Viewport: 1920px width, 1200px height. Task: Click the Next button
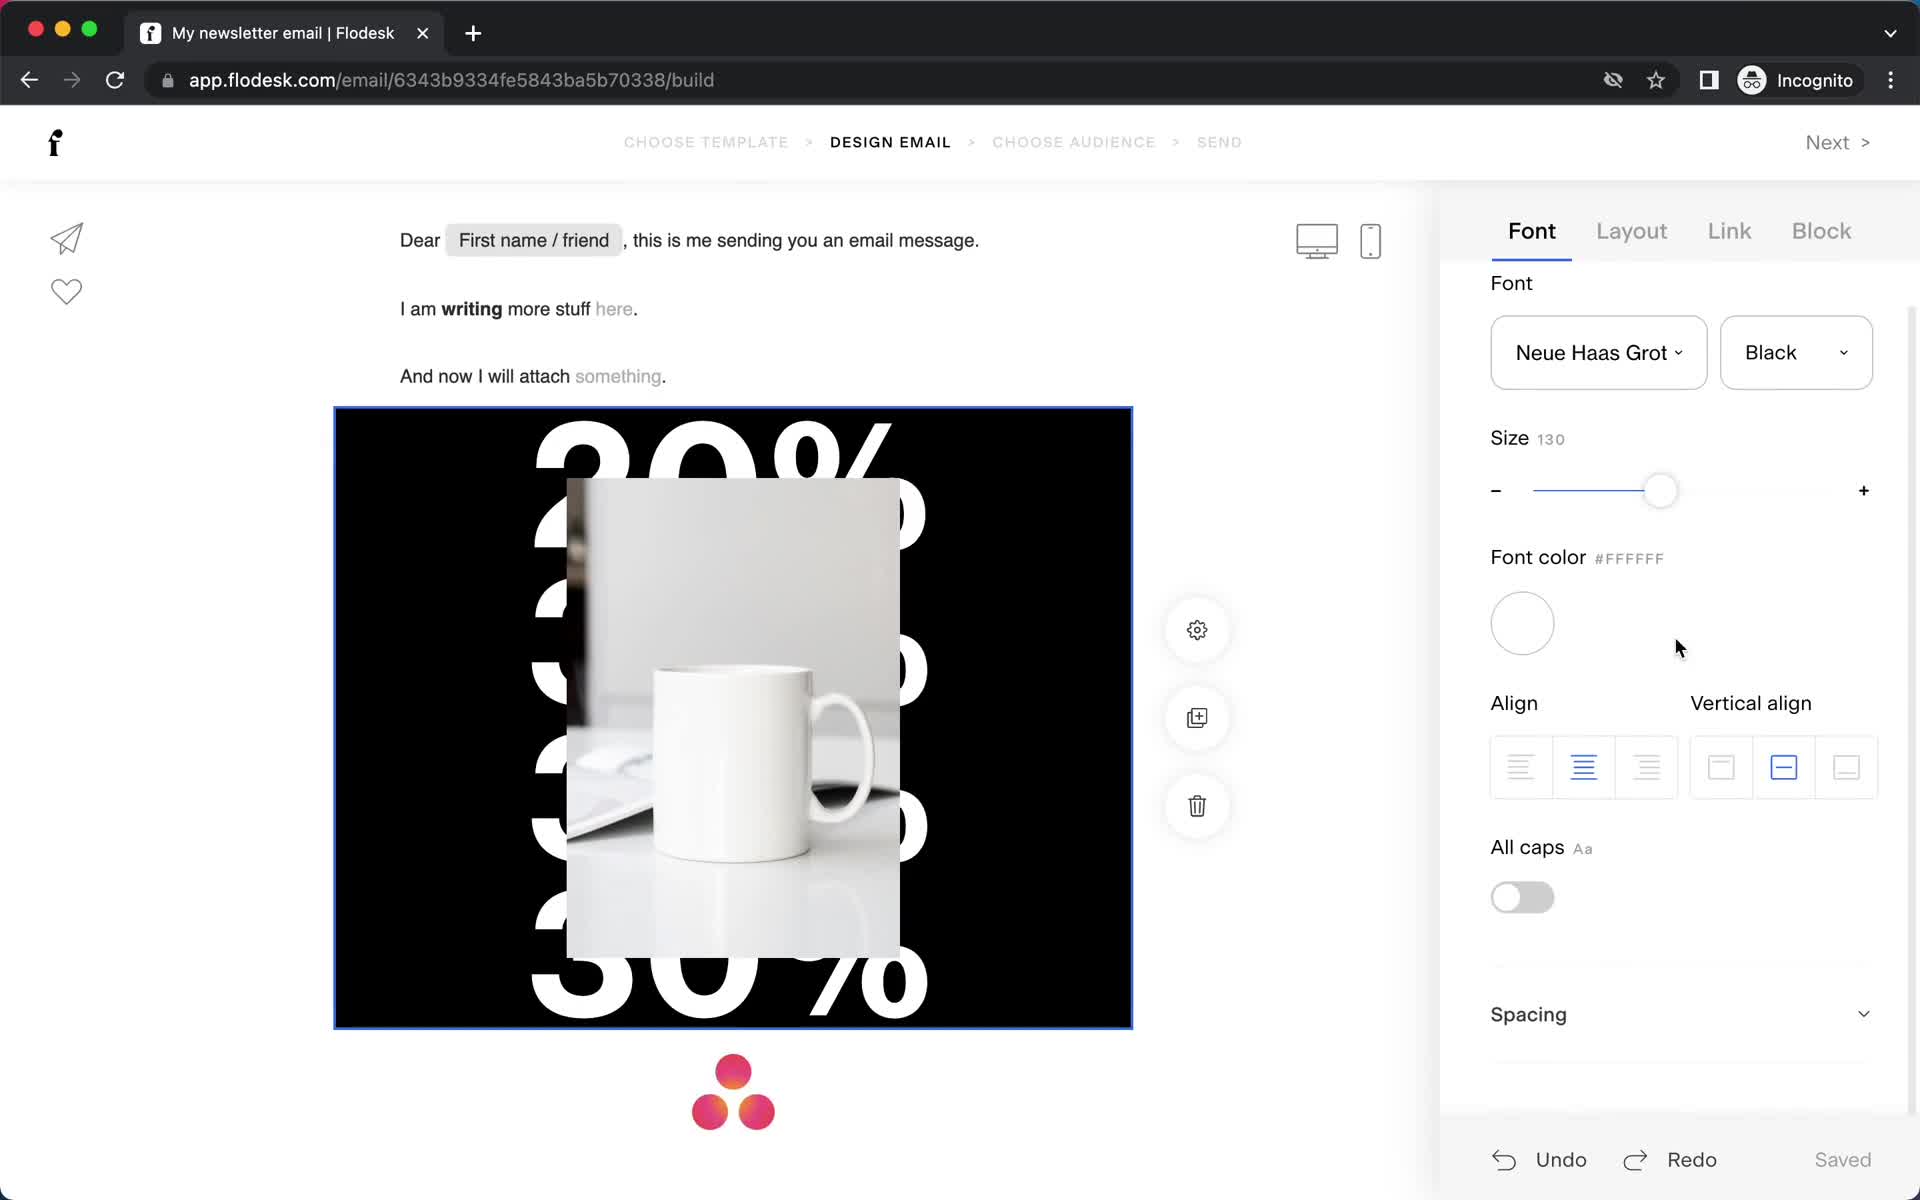pos(1836,142)
